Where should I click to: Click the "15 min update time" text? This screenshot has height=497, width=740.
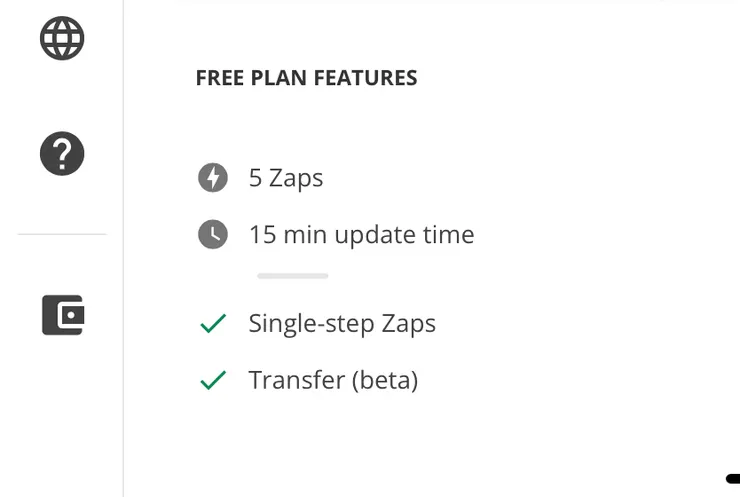coord(361,235)
